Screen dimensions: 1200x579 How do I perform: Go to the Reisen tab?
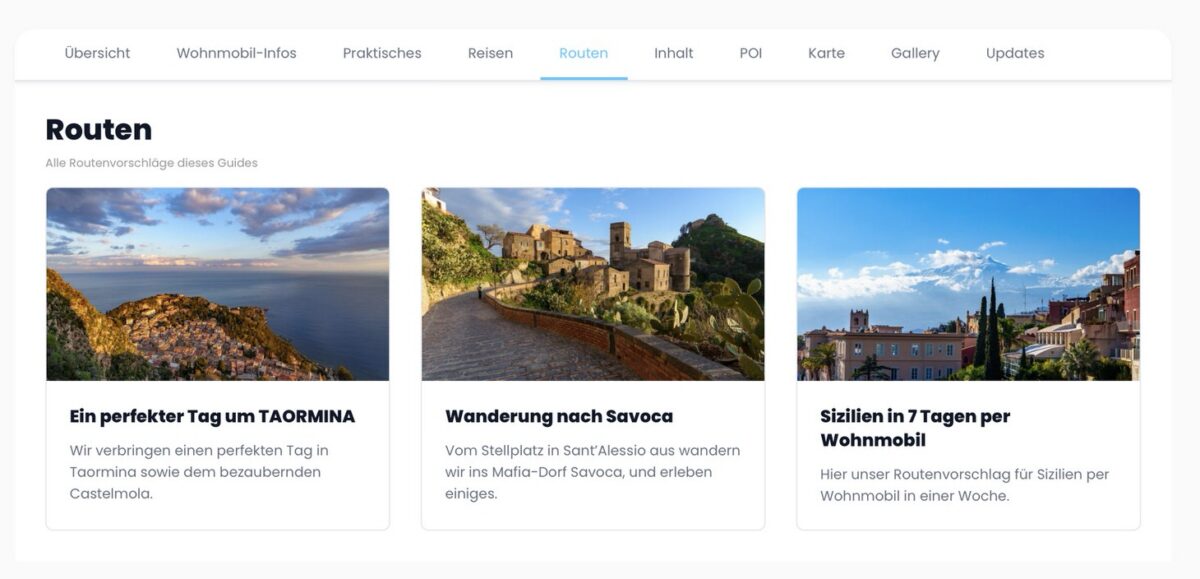(x=490, y=53)
